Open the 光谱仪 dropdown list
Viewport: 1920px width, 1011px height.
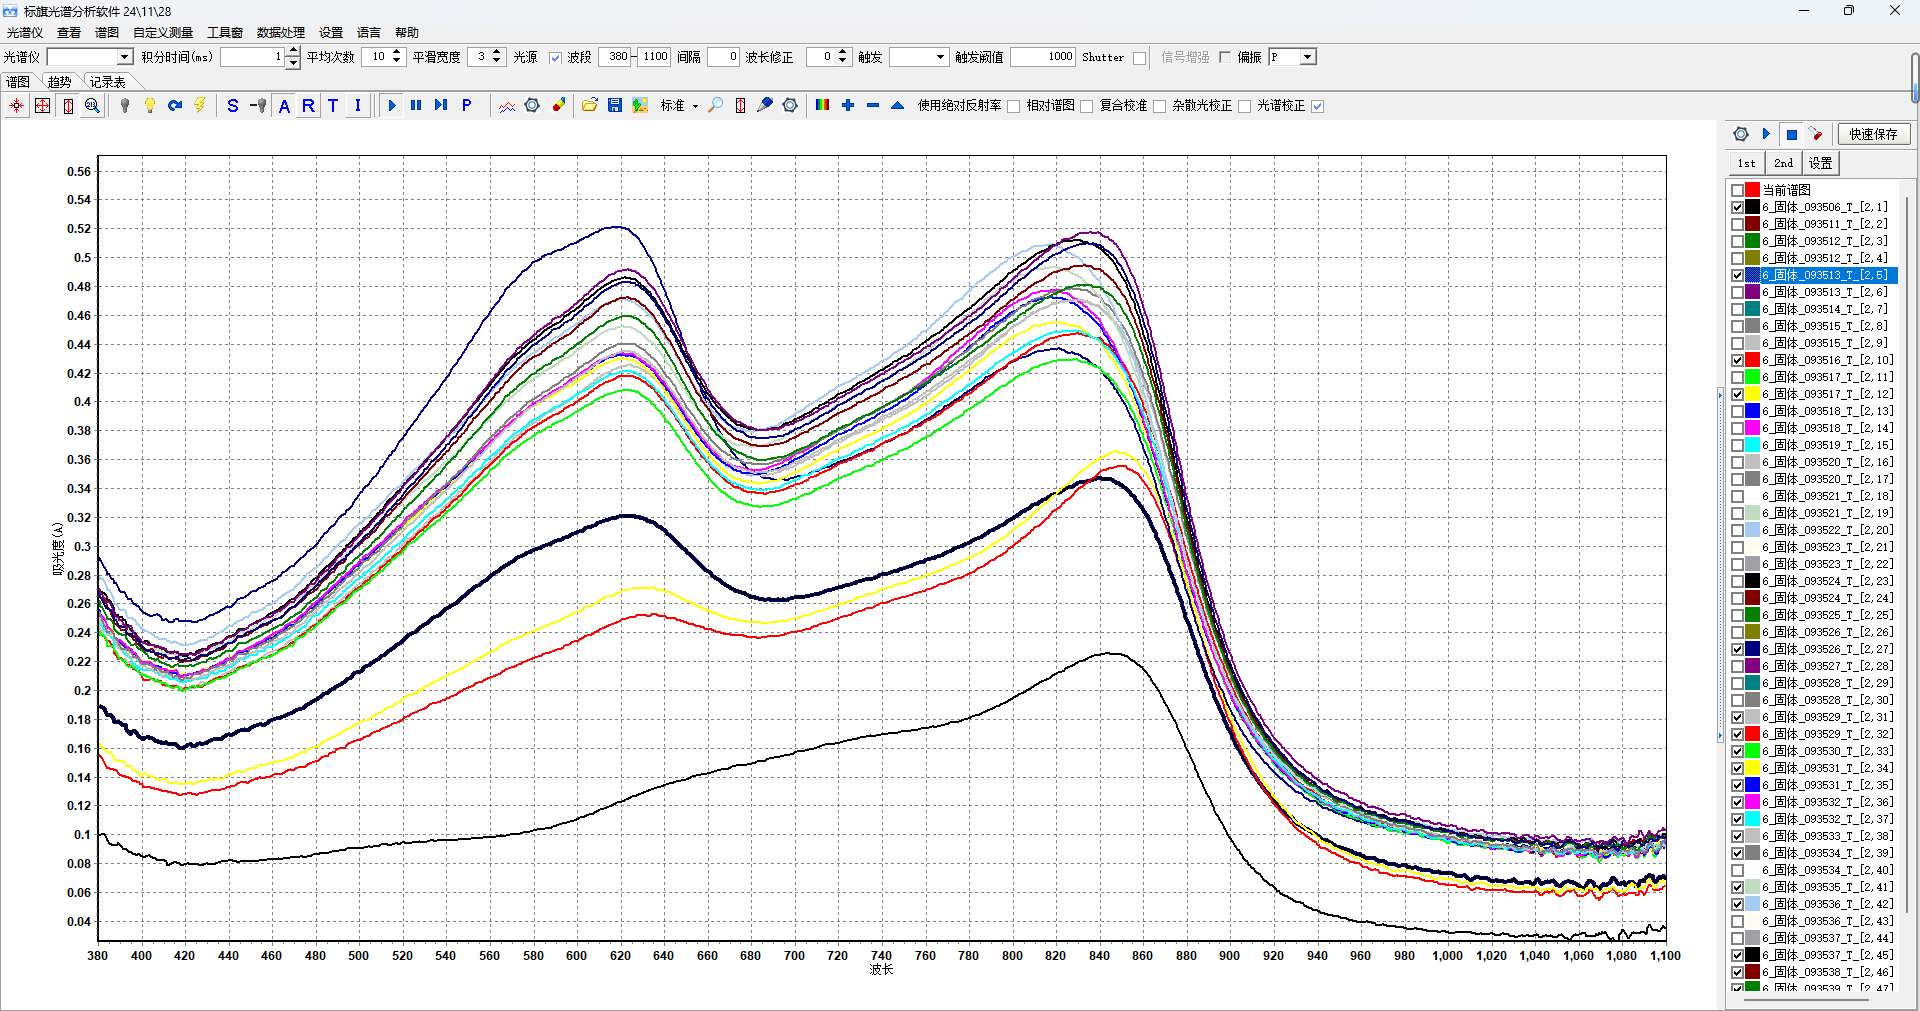coord(125,57)
